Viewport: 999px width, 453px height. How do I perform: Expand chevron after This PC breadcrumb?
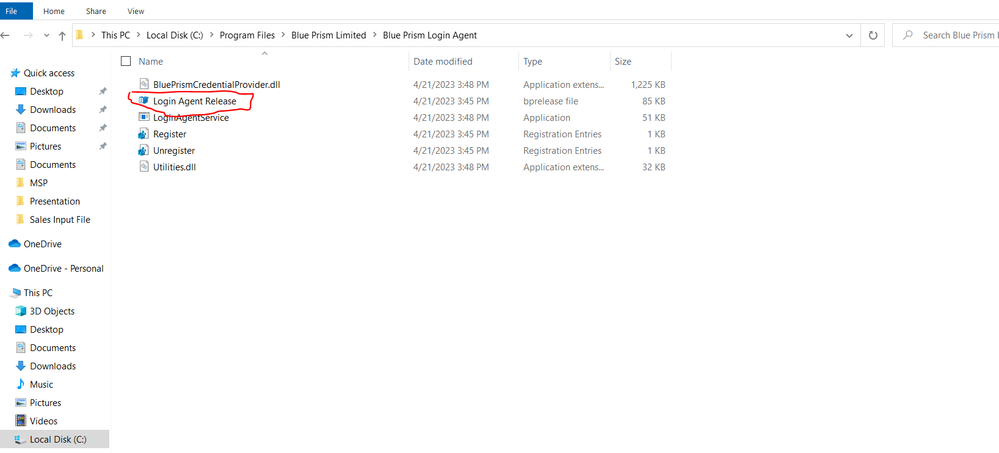point(138,36)
